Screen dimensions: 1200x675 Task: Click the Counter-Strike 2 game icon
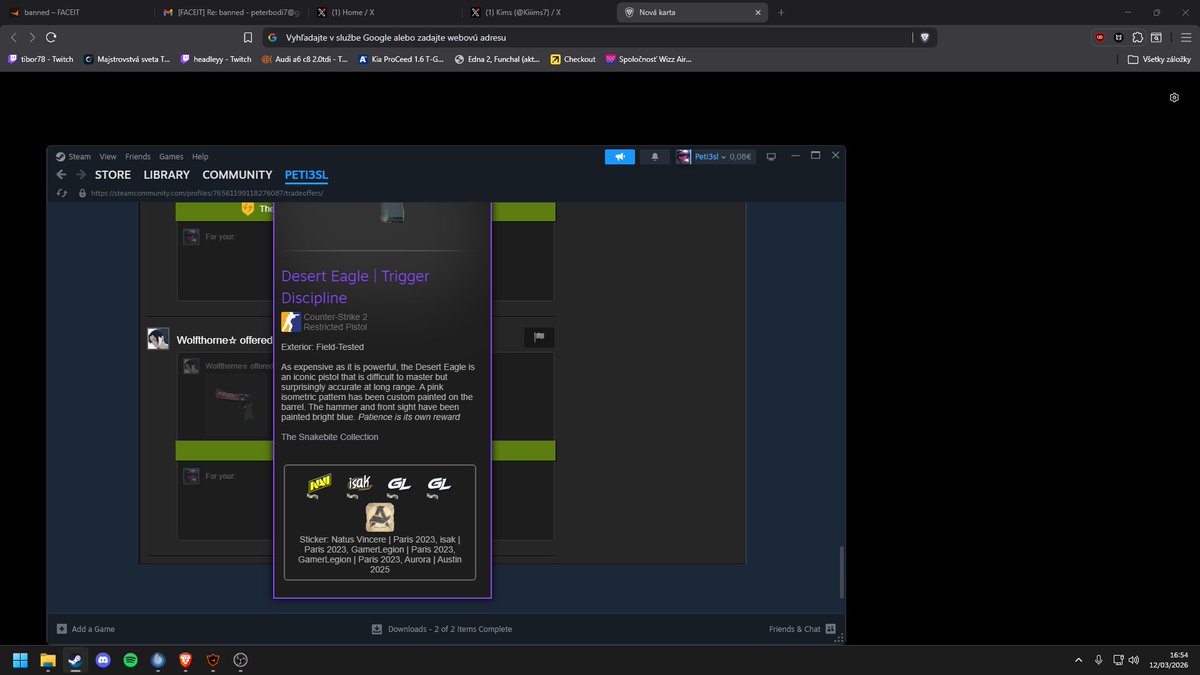click(x=291, y=322)
